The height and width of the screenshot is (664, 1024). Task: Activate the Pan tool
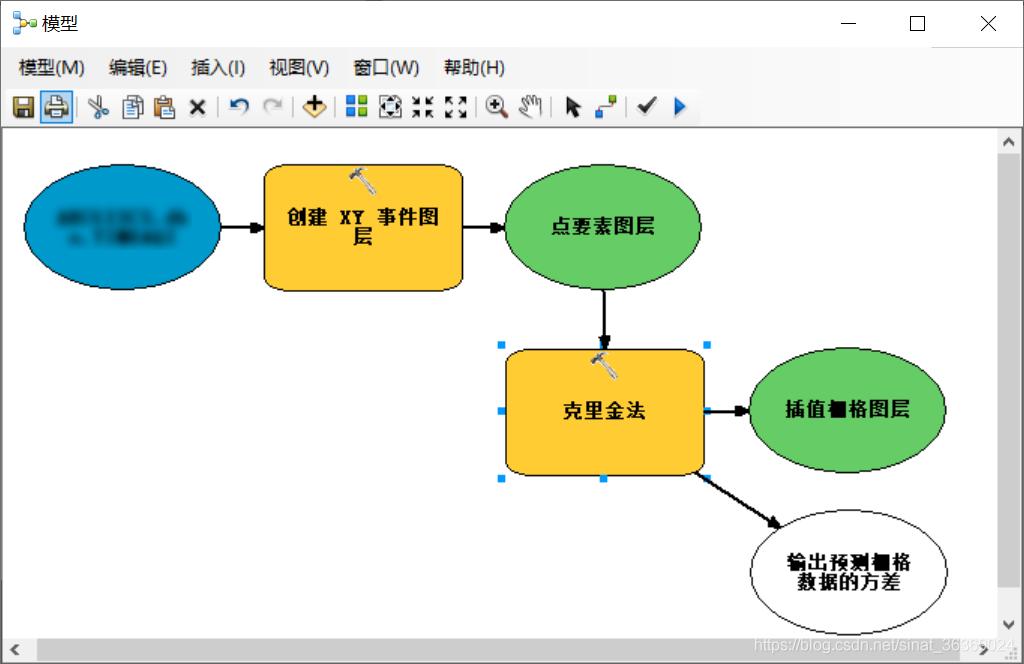coord(530,106)
